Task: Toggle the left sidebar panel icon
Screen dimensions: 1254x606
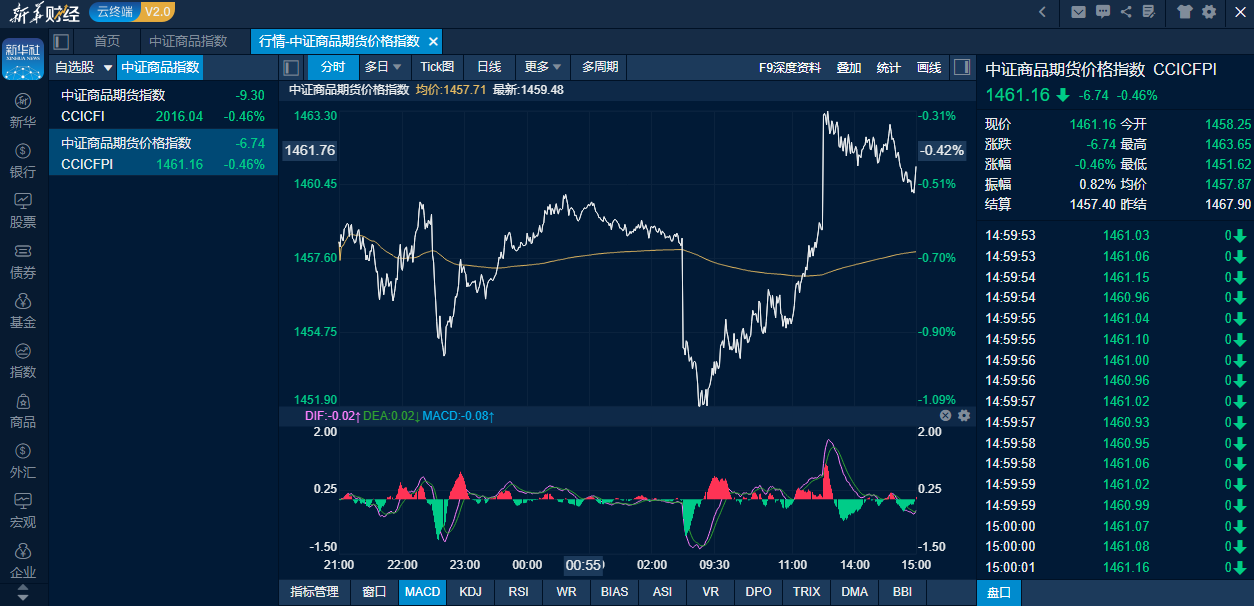Action: click(x=61, y=41)
